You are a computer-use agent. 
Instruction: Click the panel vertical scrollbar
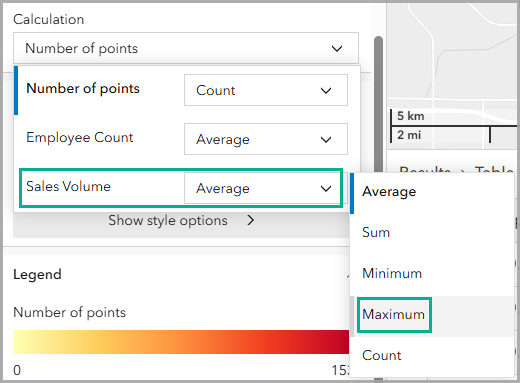coord(378,103)
